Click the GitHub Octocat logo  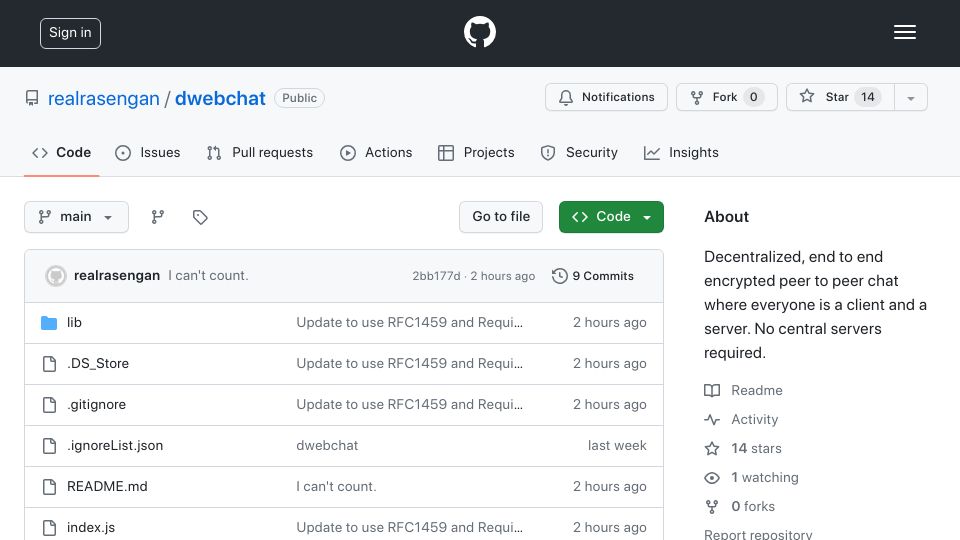[x=479, y=32]
